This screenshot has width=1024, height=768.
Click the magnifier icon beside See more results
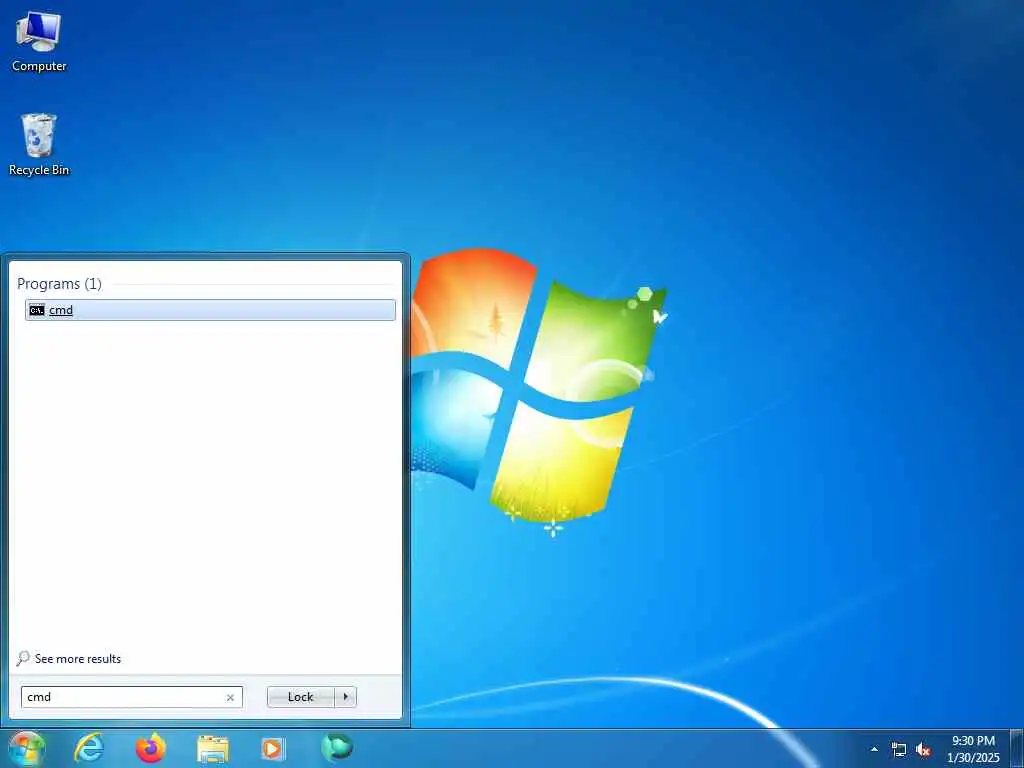23,658
